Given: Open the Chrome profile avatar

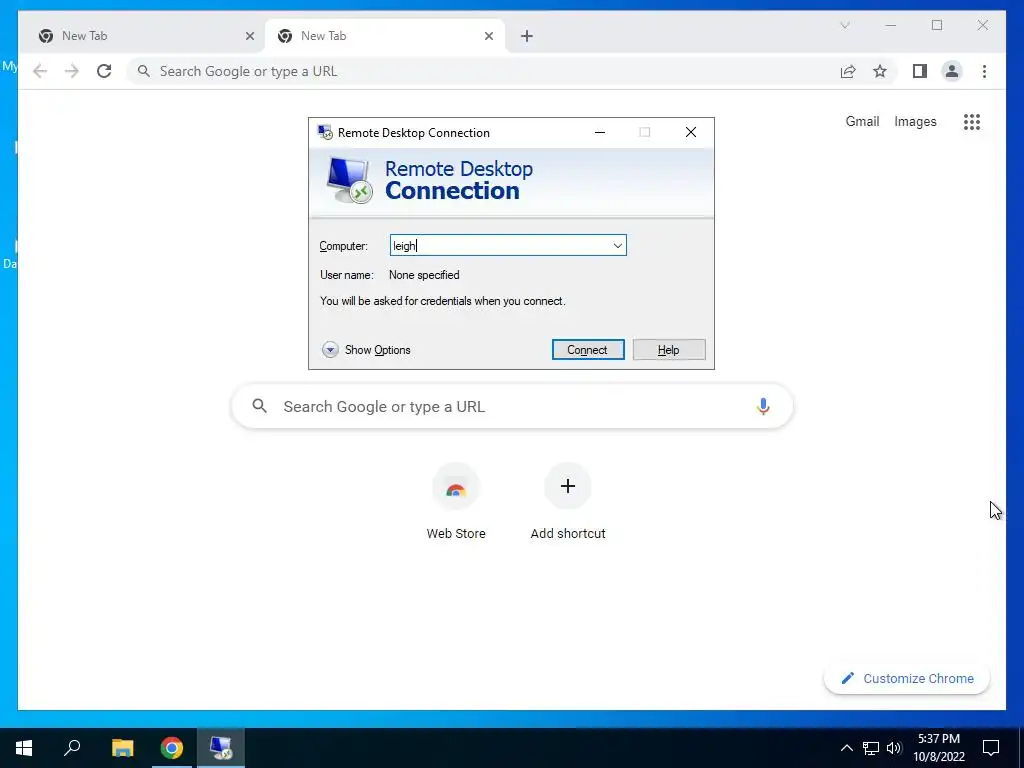Looking at the screenshot, I should (952, 71).
